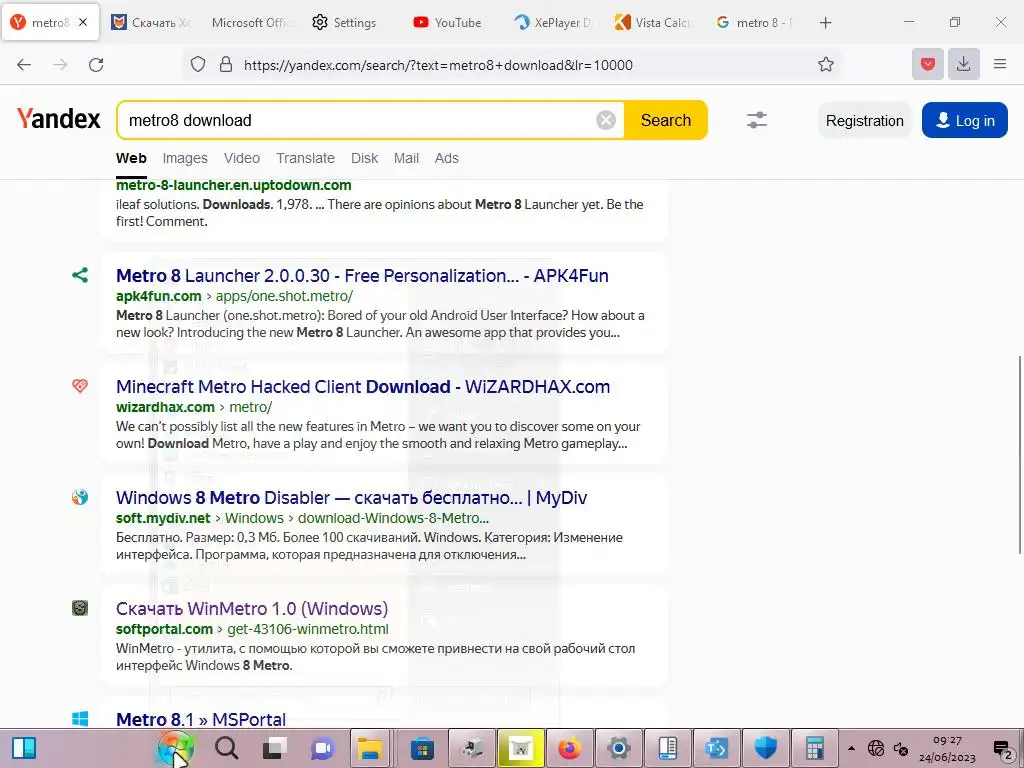Switch to the XePlayer tab
The height and width of the screenshot is (768, 1024).
552,23
